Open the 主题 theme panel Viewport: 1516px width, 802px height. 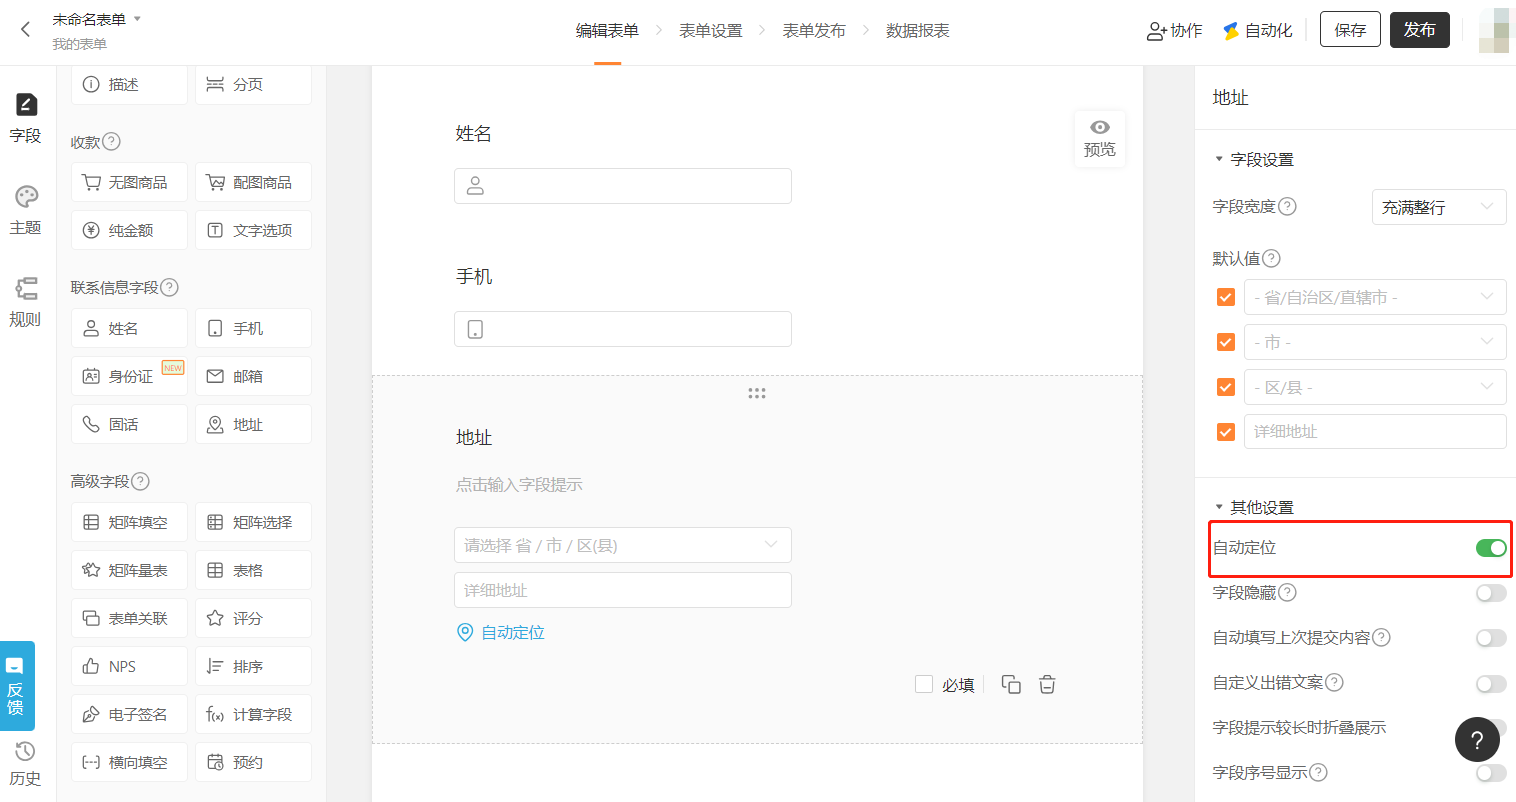26,210
